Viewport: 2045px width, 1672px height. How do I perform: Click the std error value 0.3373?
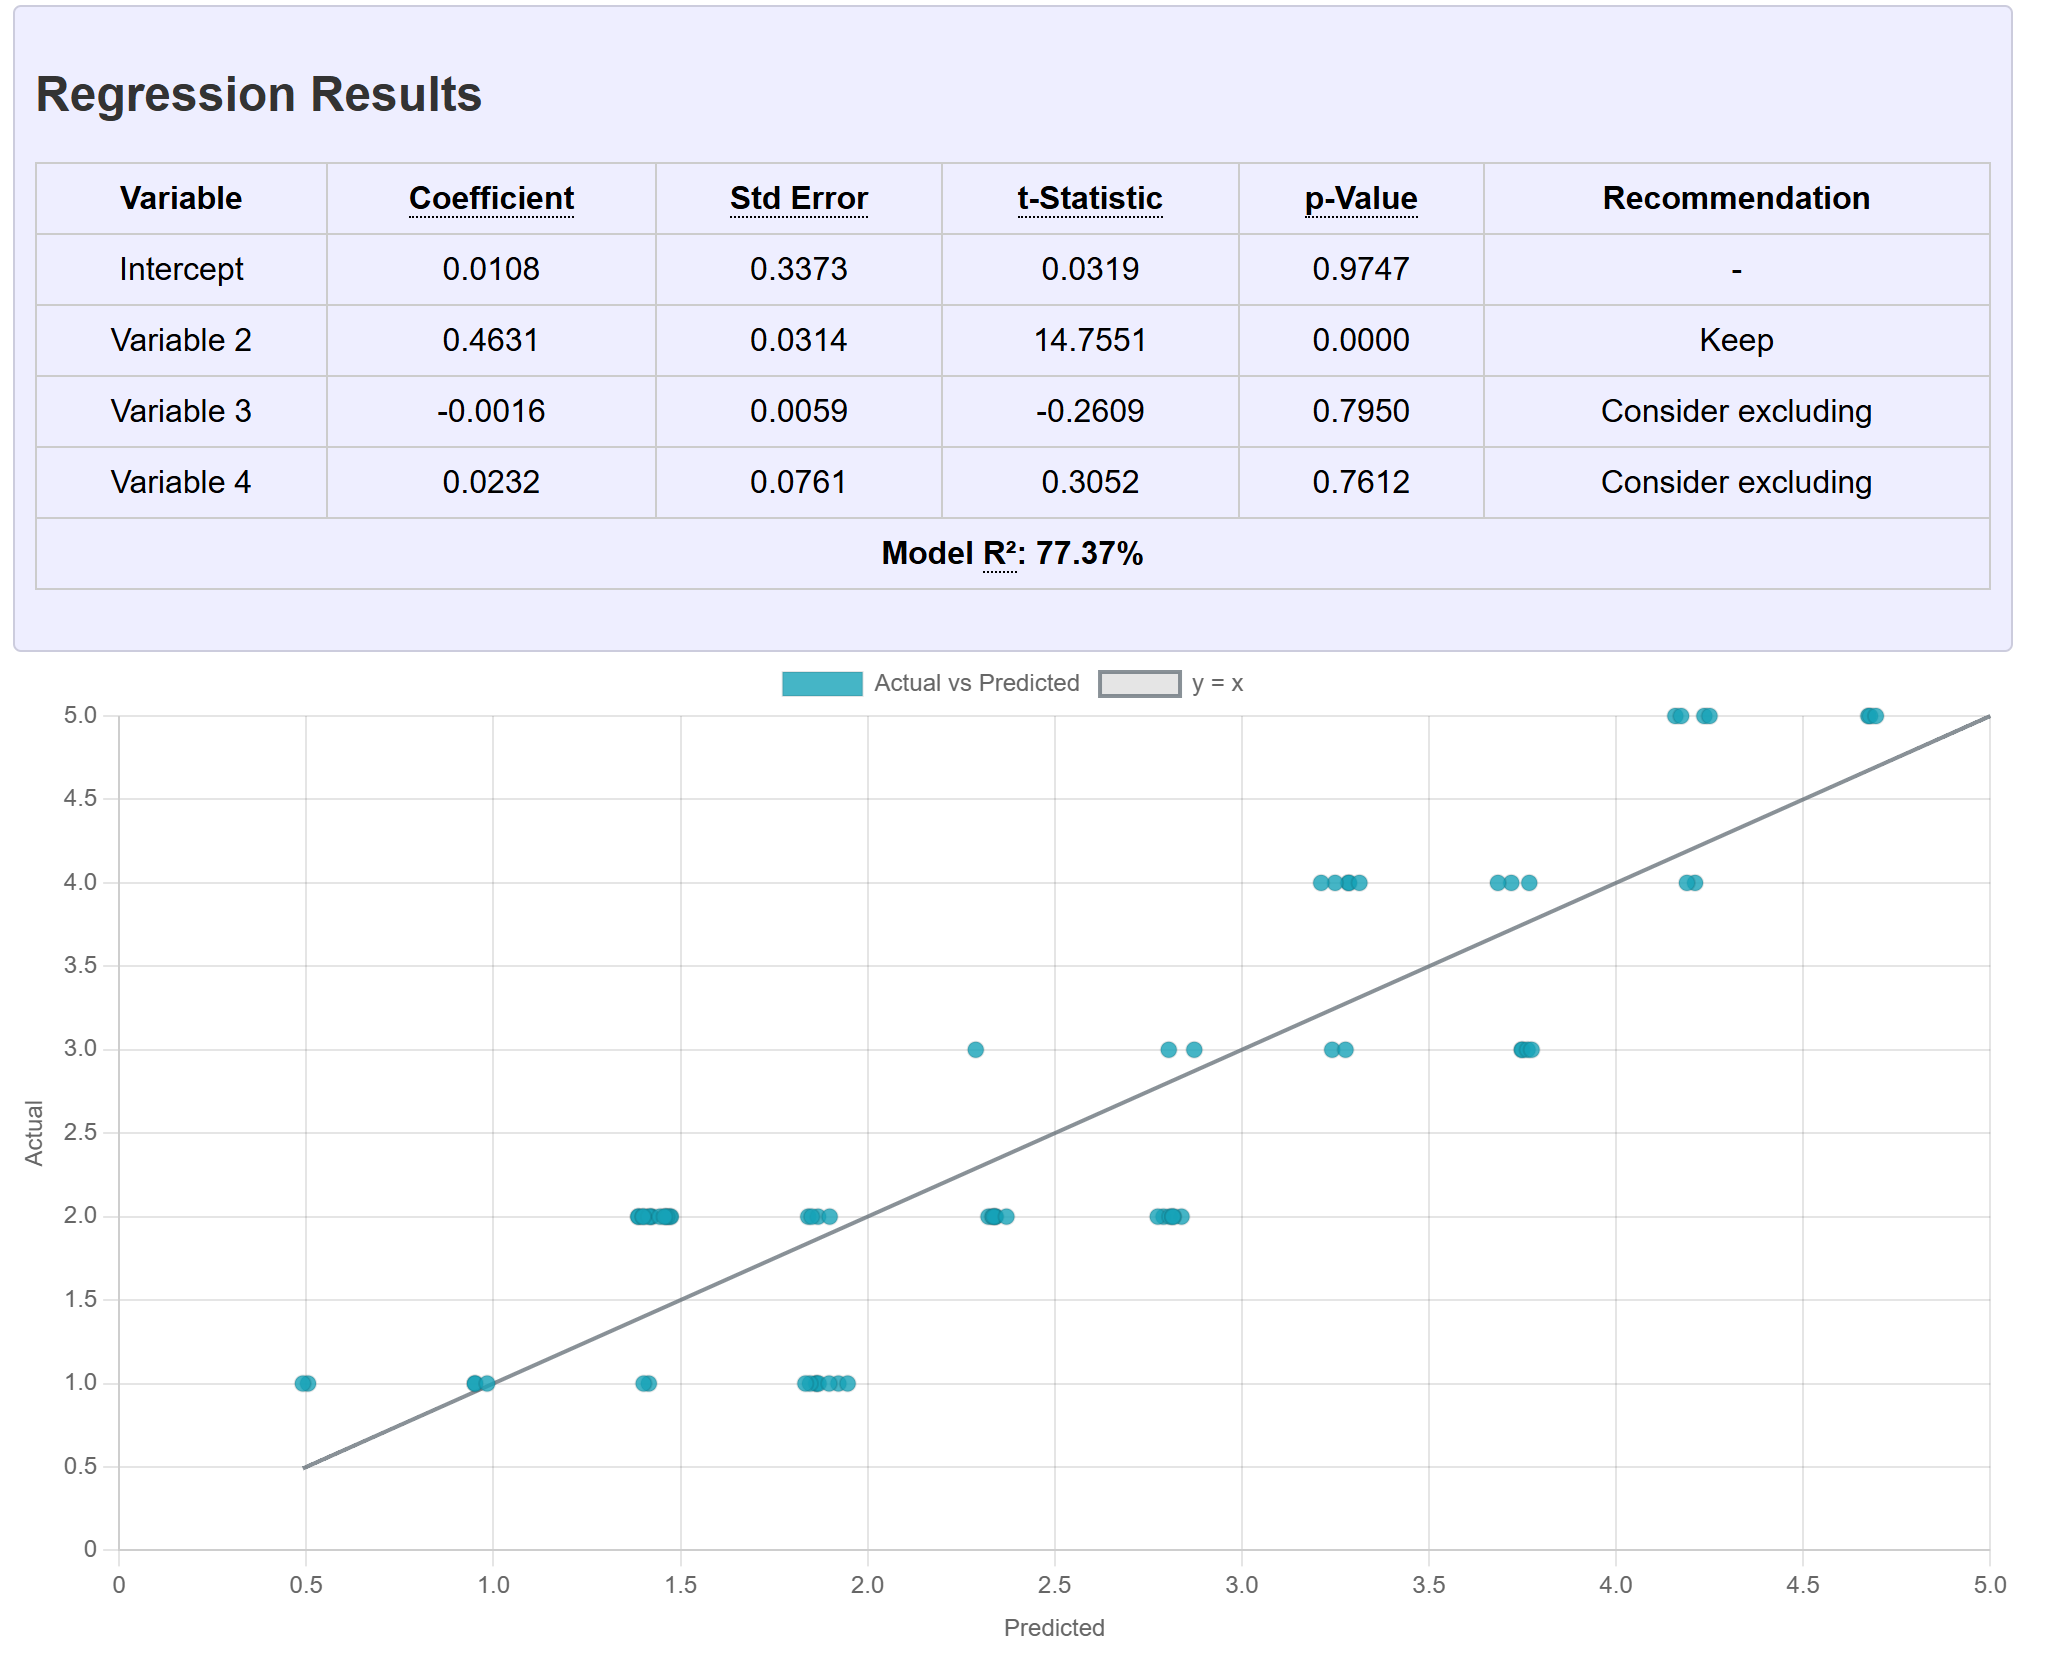(798, 269)
